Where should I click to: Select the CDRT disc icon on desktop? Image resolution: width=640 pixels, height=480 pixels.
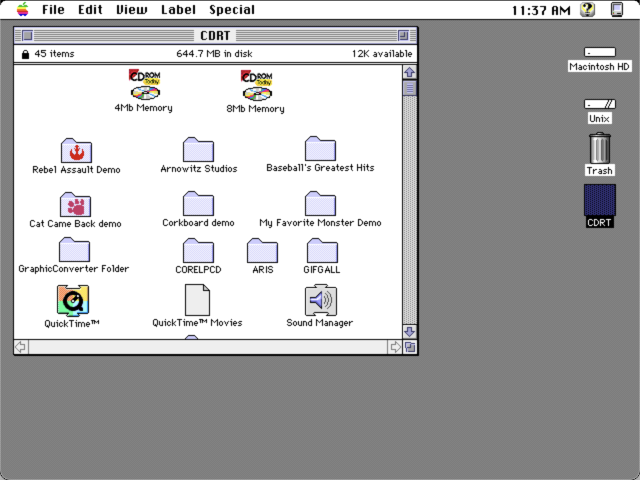600,200
